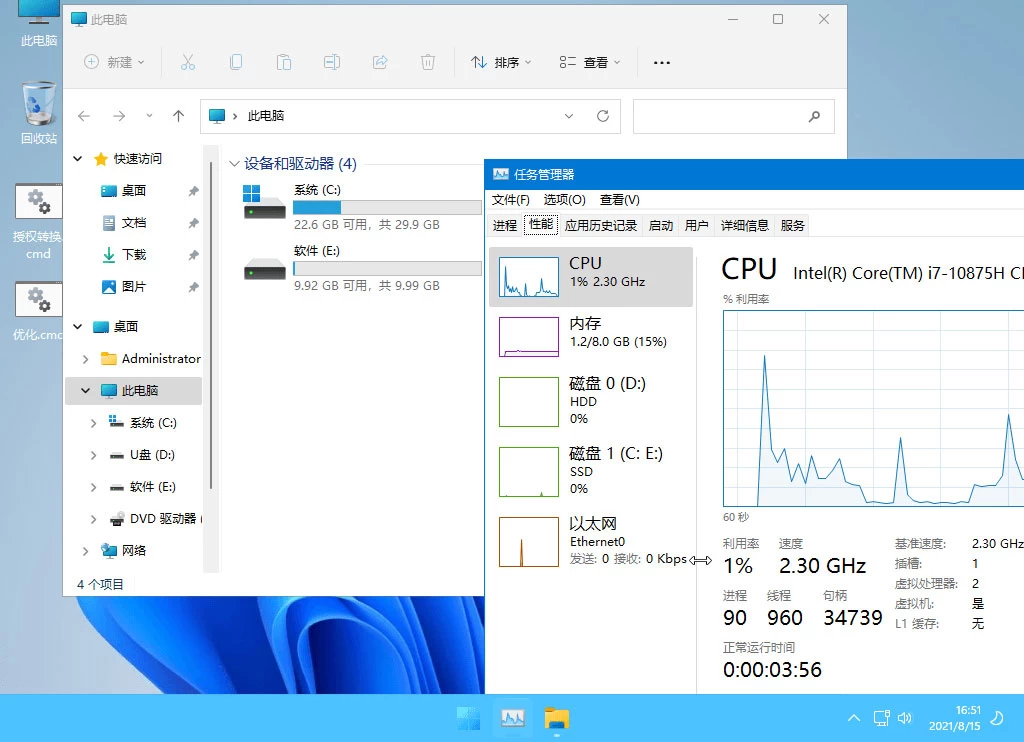Click the back navigation button in Explorer

(x=85, y=116)
